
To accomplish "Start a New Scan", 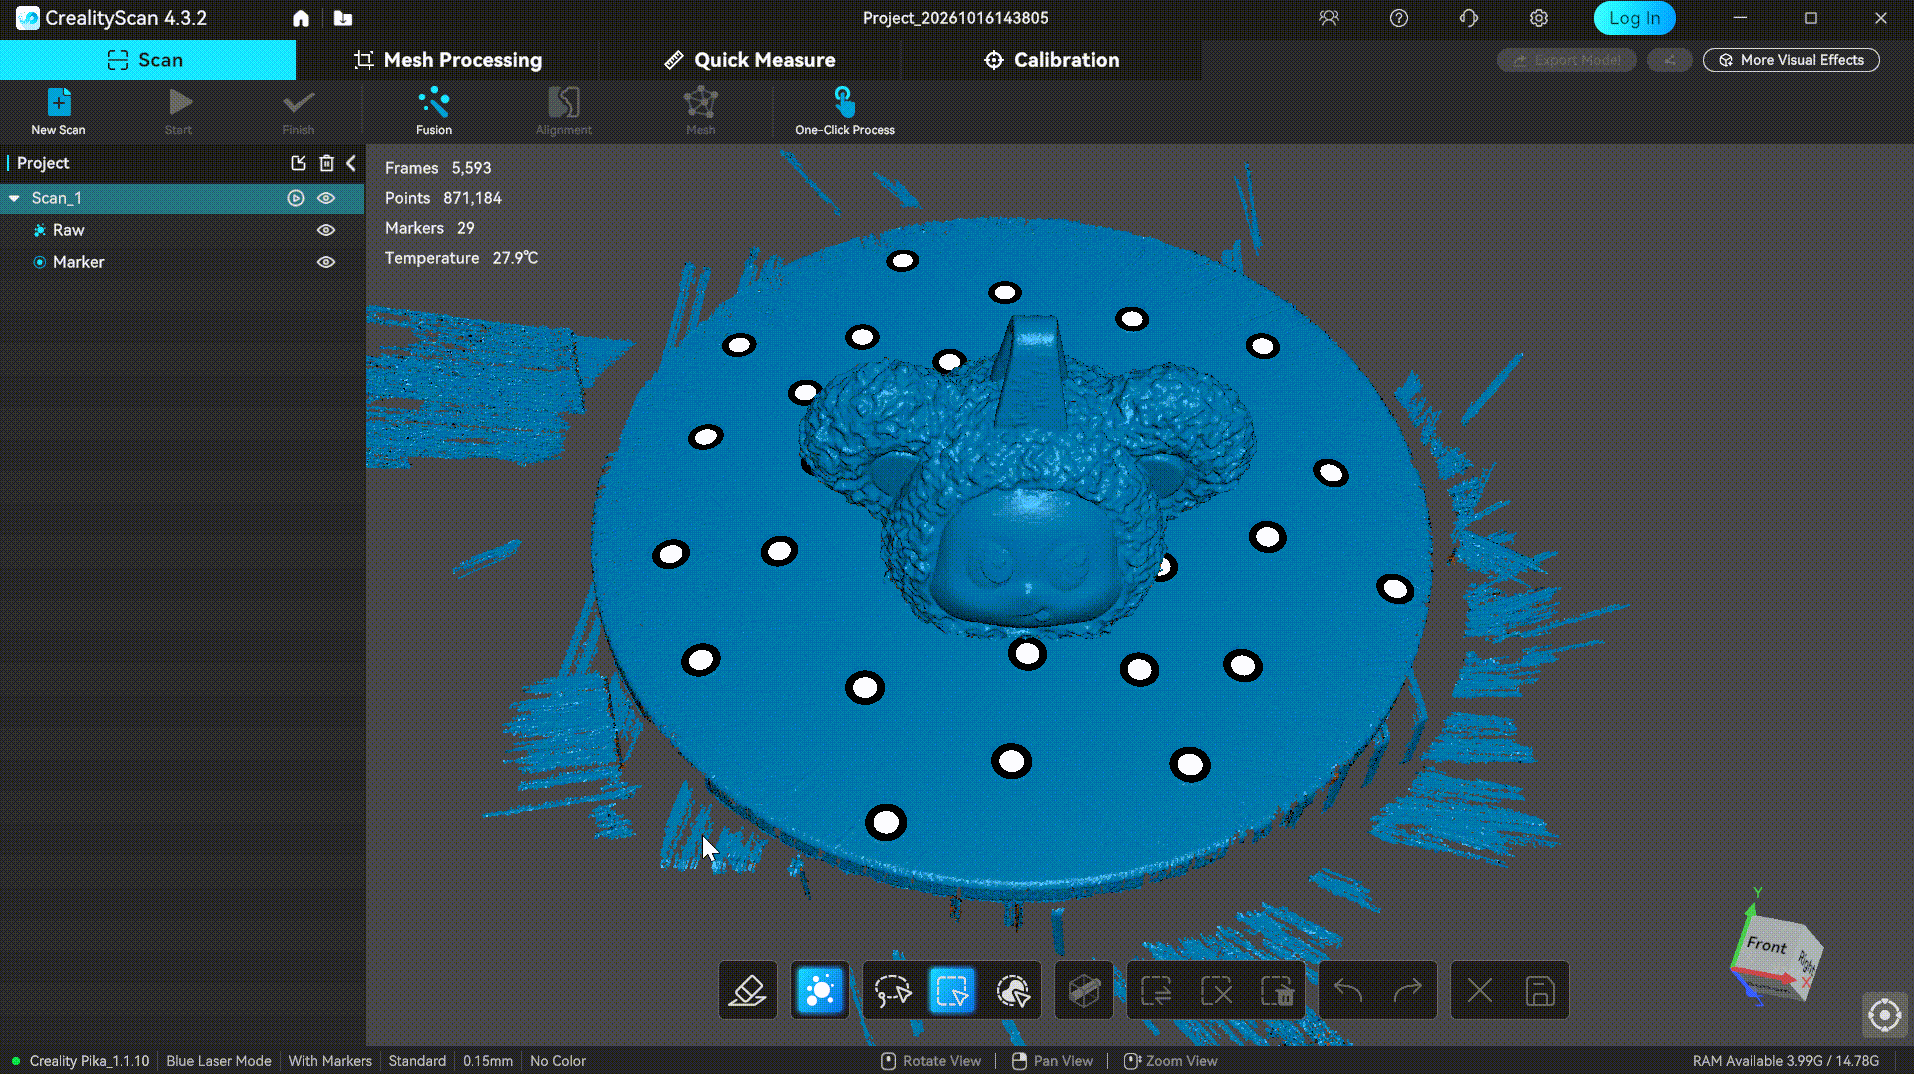I will (x=58, y=110).
